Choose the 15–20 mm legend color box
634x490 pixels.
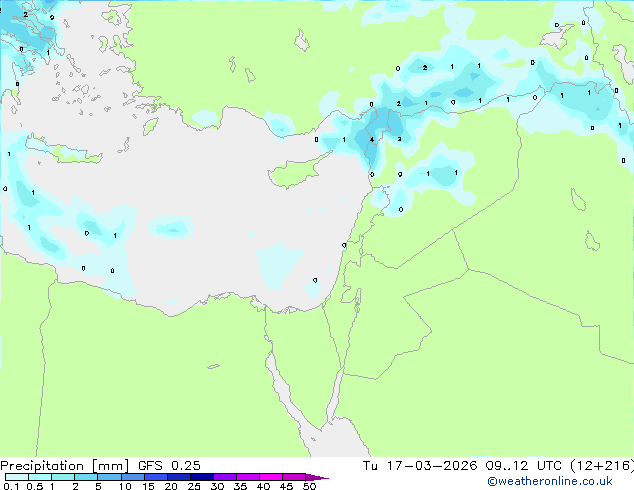point(155,477)
